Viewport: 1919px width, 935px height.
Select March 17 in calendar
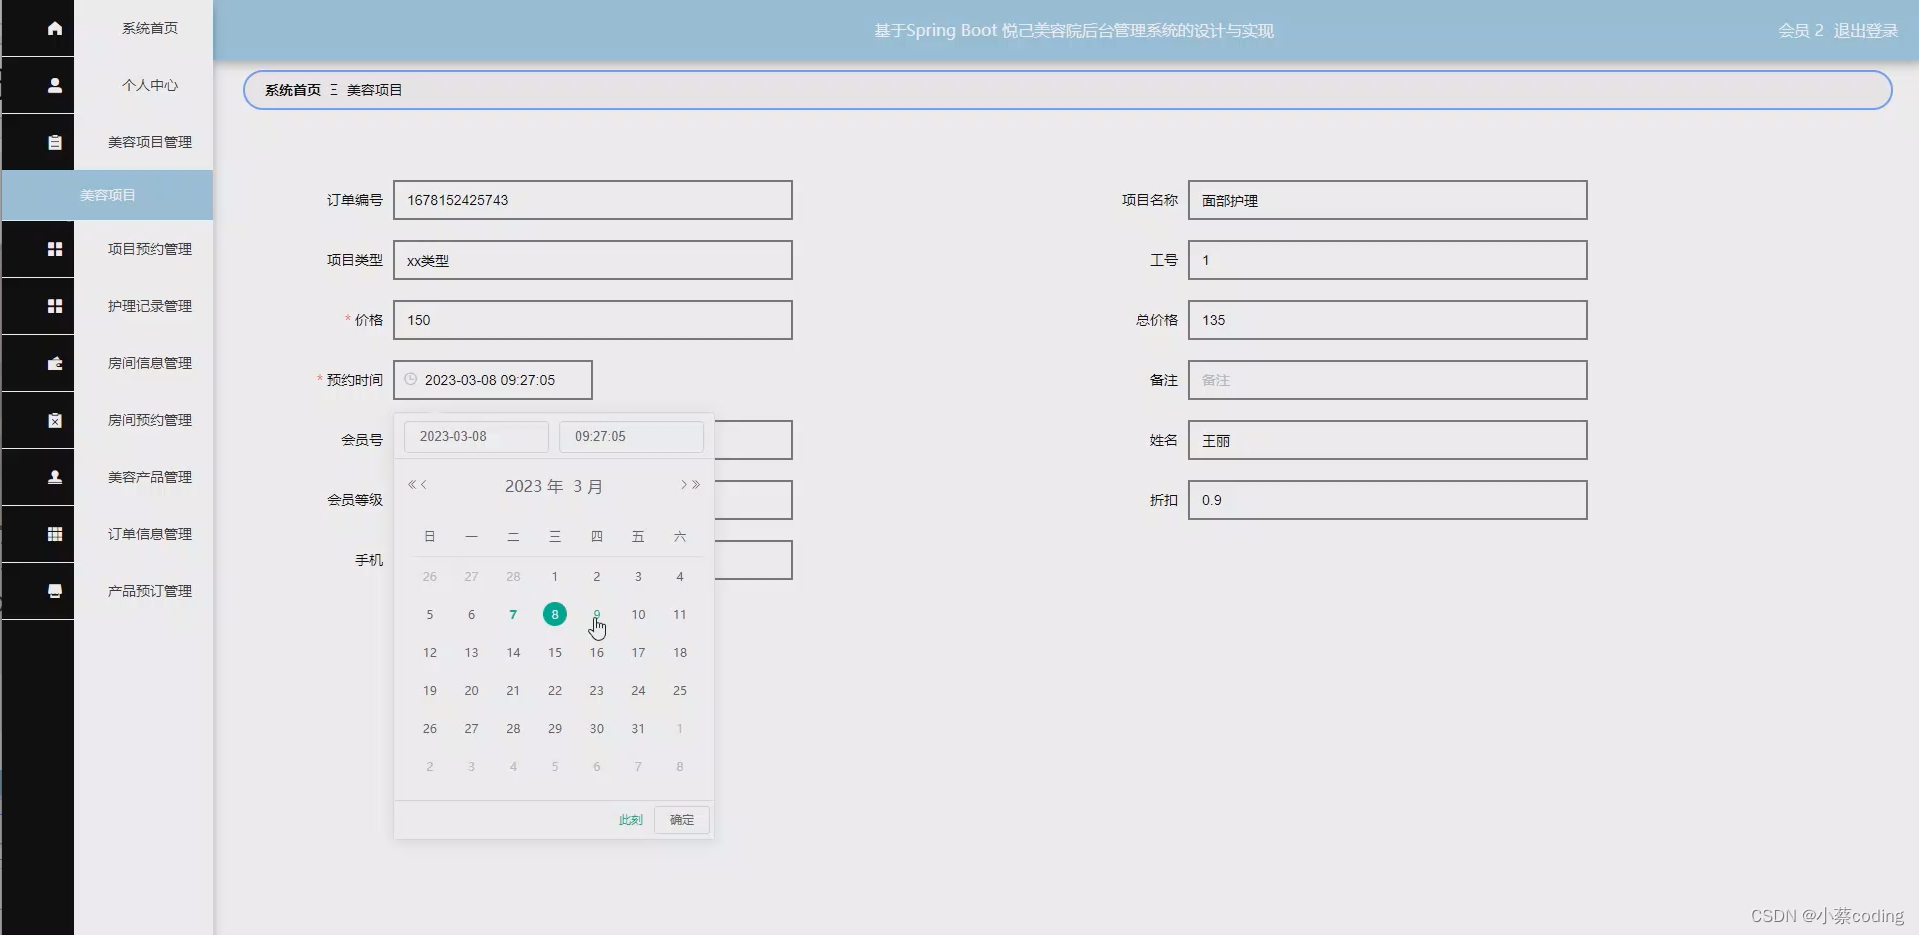638,652
